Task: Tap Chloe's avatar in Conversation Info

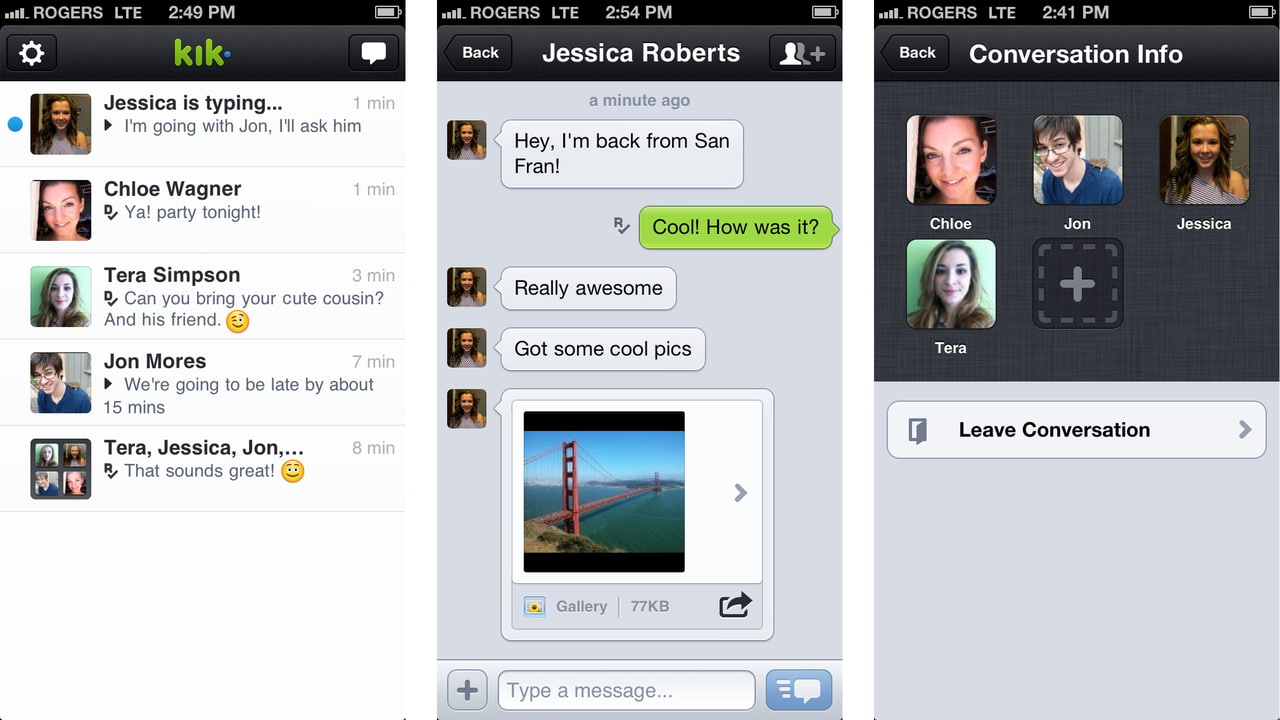Action: (x=950, y=160)
